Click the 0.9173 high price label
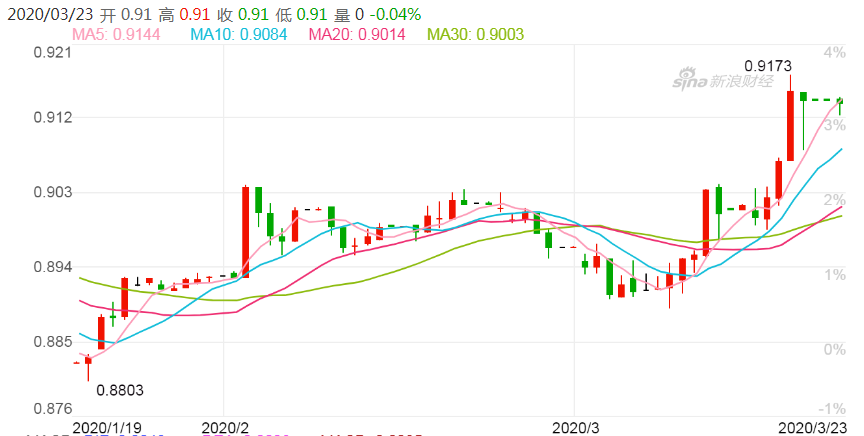Screen dimensions: 864x436 click(x=768, y=66)
